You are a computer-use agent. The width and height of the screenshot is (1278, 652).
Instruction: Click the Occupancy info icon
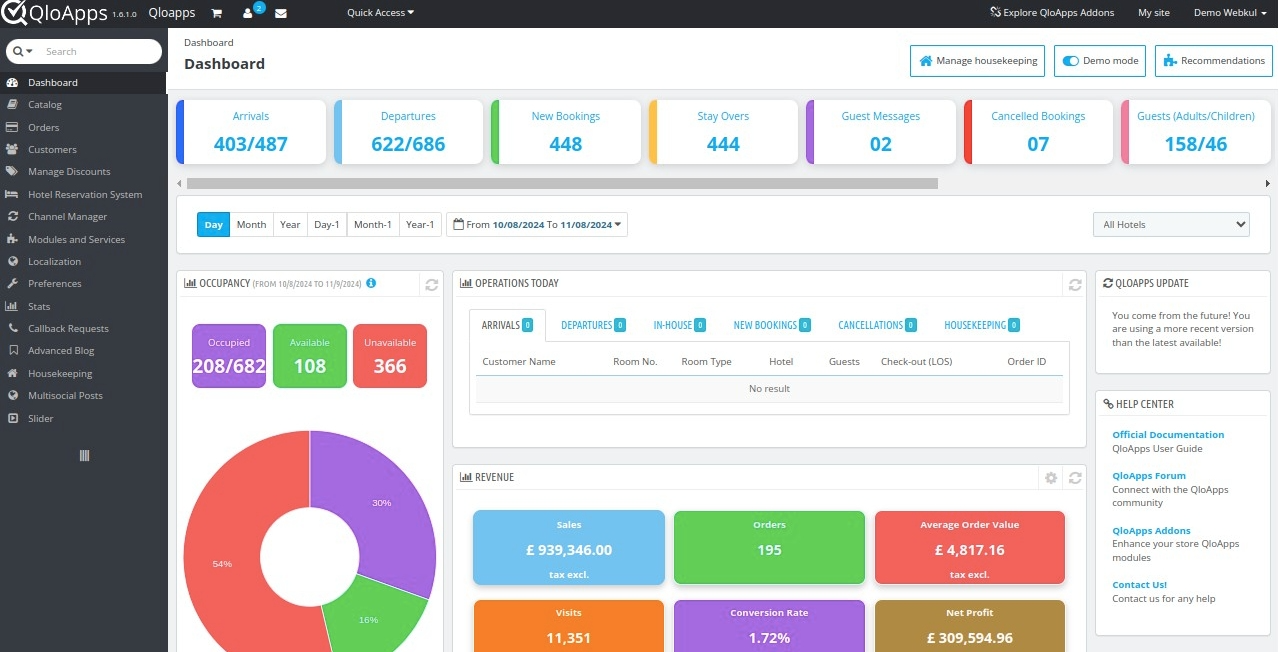pyautogui.click(x=371, y=283)
